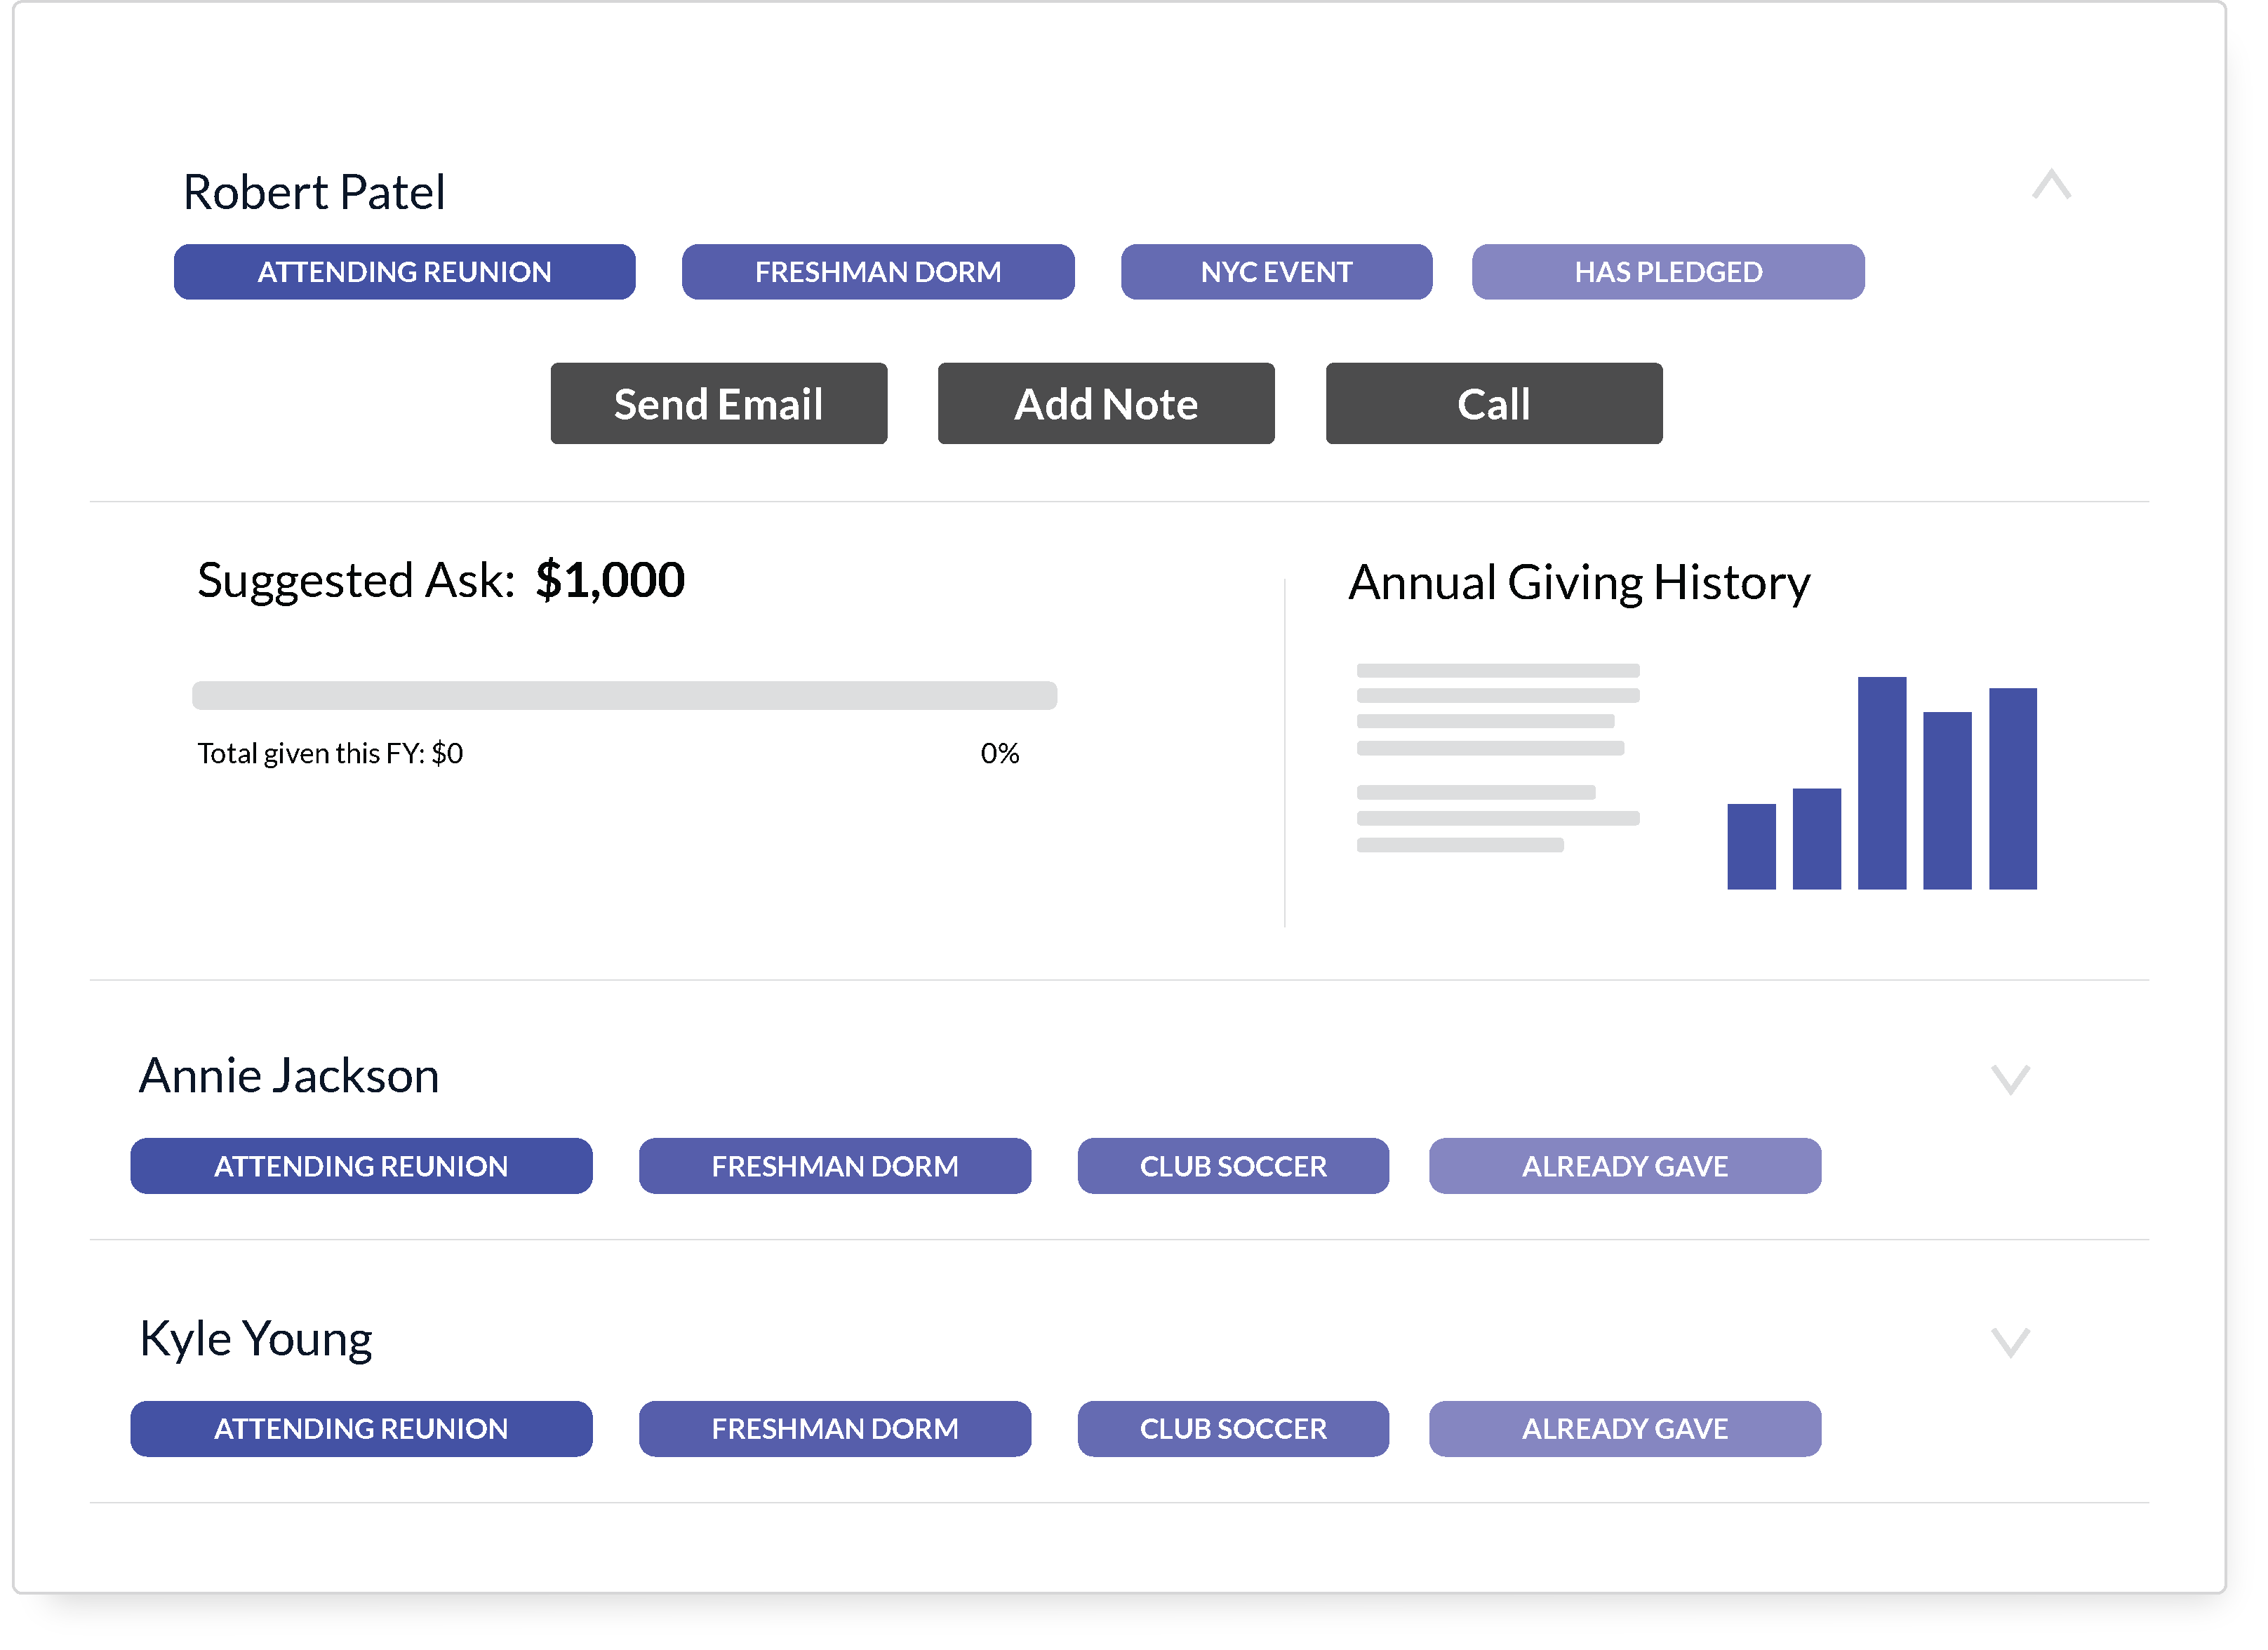Click Annie Jackson's Already Gave tag
Image resolution: width=2268 pixels, height=1650 pixels.
(x=1625, y=1166)
